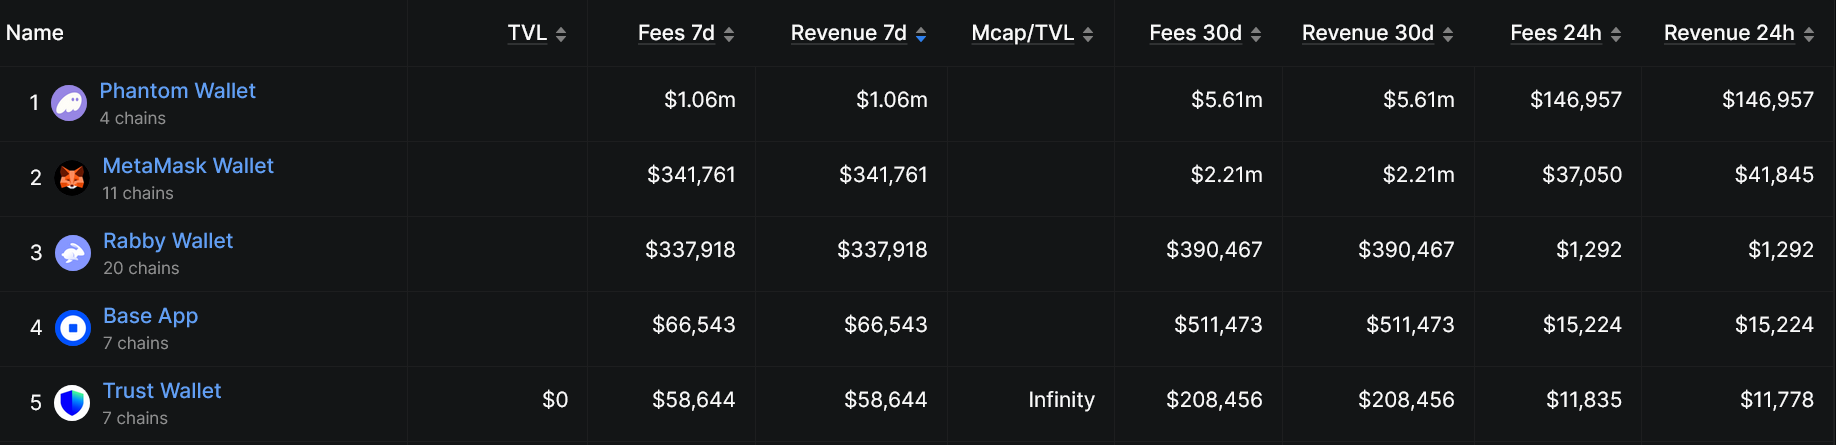Click the Rabby Wallet rabbit logo

(72, 253)
